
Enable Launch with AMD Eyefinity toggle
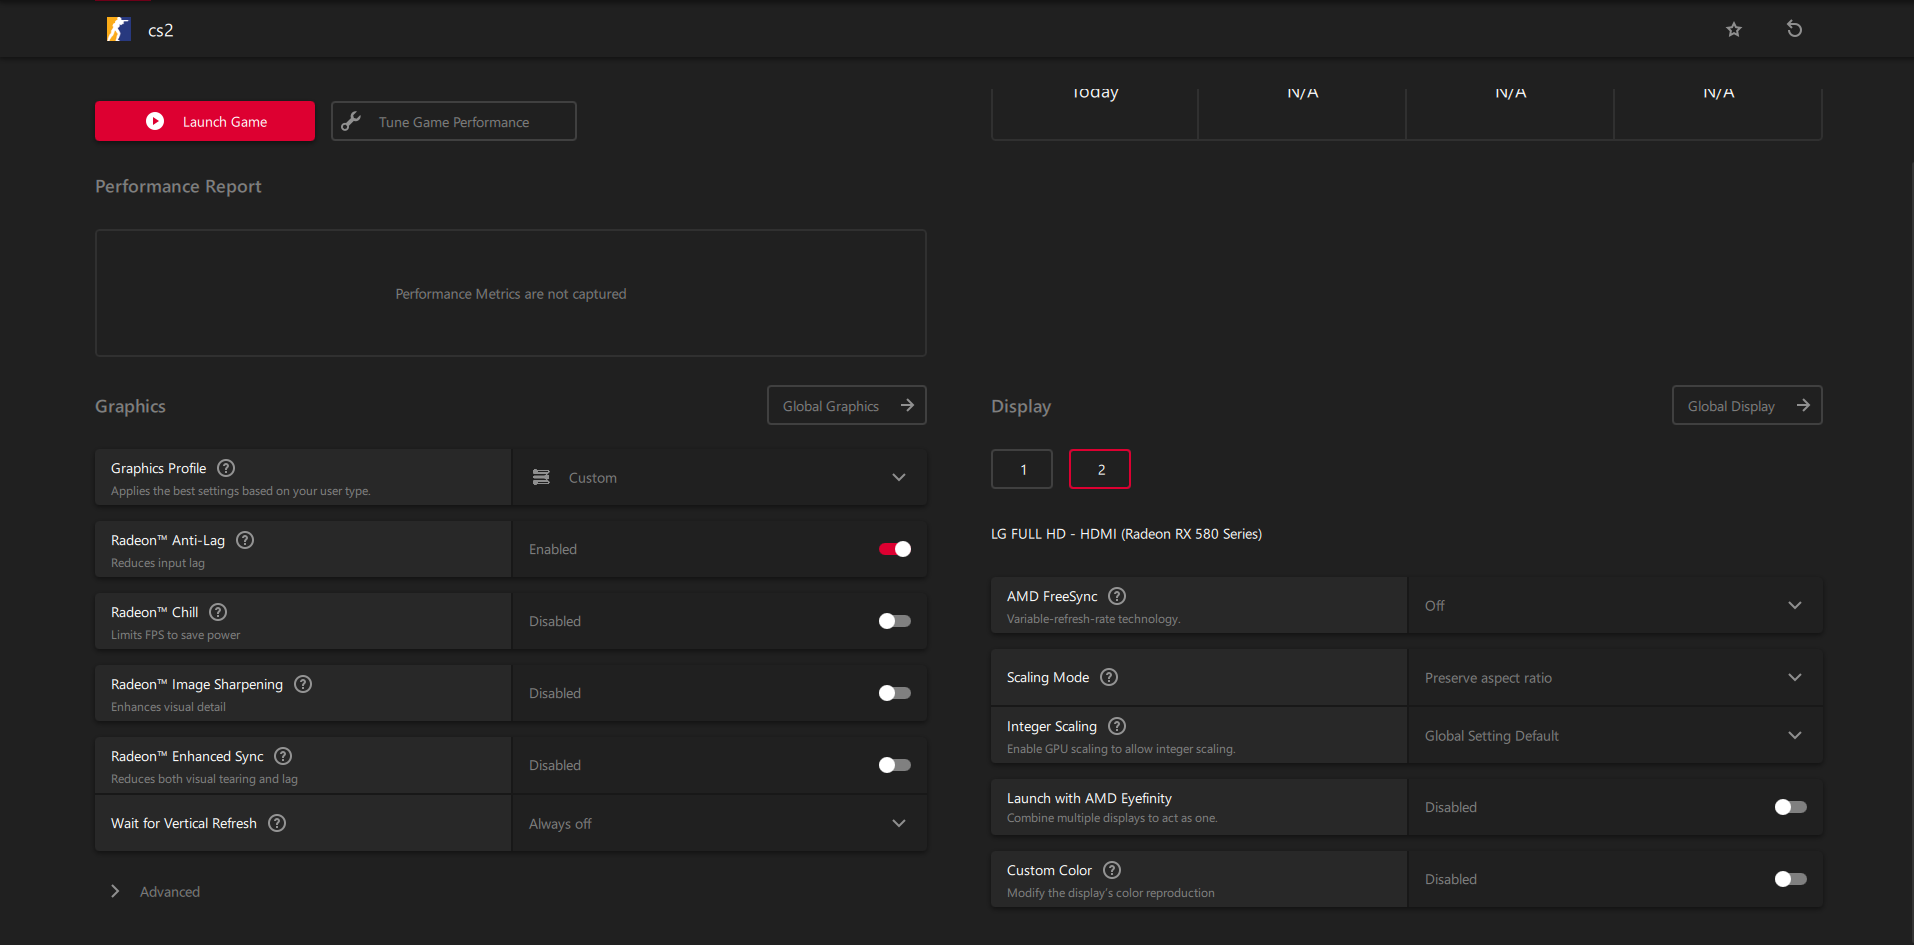pyautogui.click(x=1791, y=807)
